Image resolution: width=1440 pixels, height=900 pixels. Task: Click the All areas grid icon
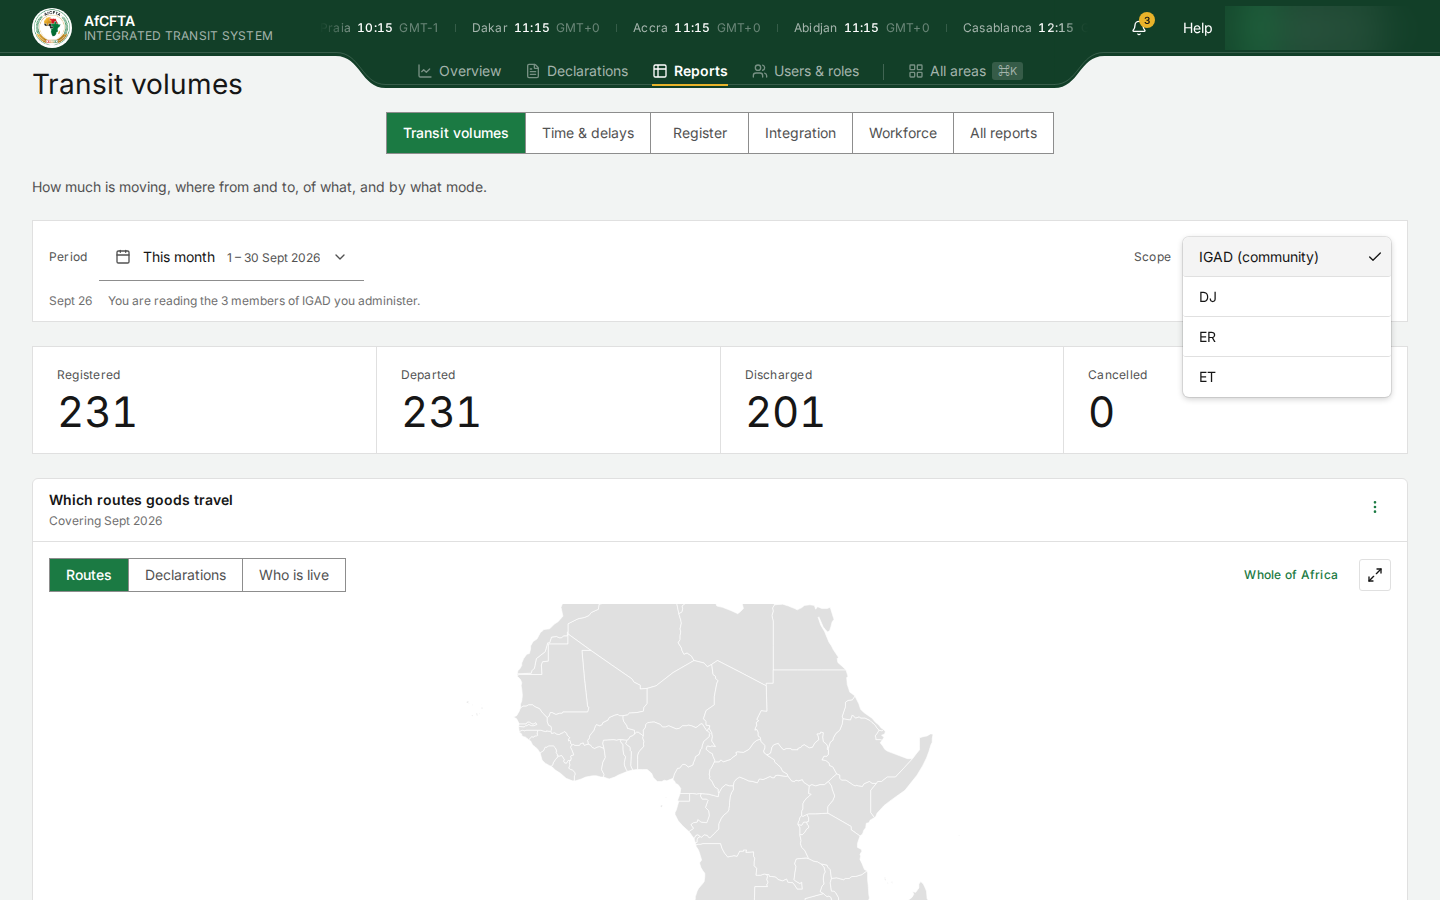[x=916, y=71]
